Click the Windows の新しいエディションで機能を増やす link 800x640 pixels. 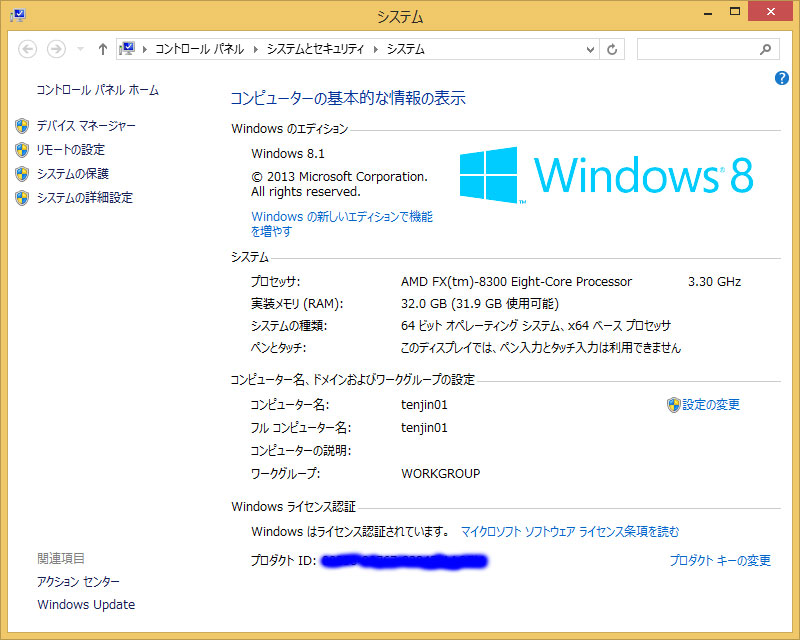click(342, 224)
